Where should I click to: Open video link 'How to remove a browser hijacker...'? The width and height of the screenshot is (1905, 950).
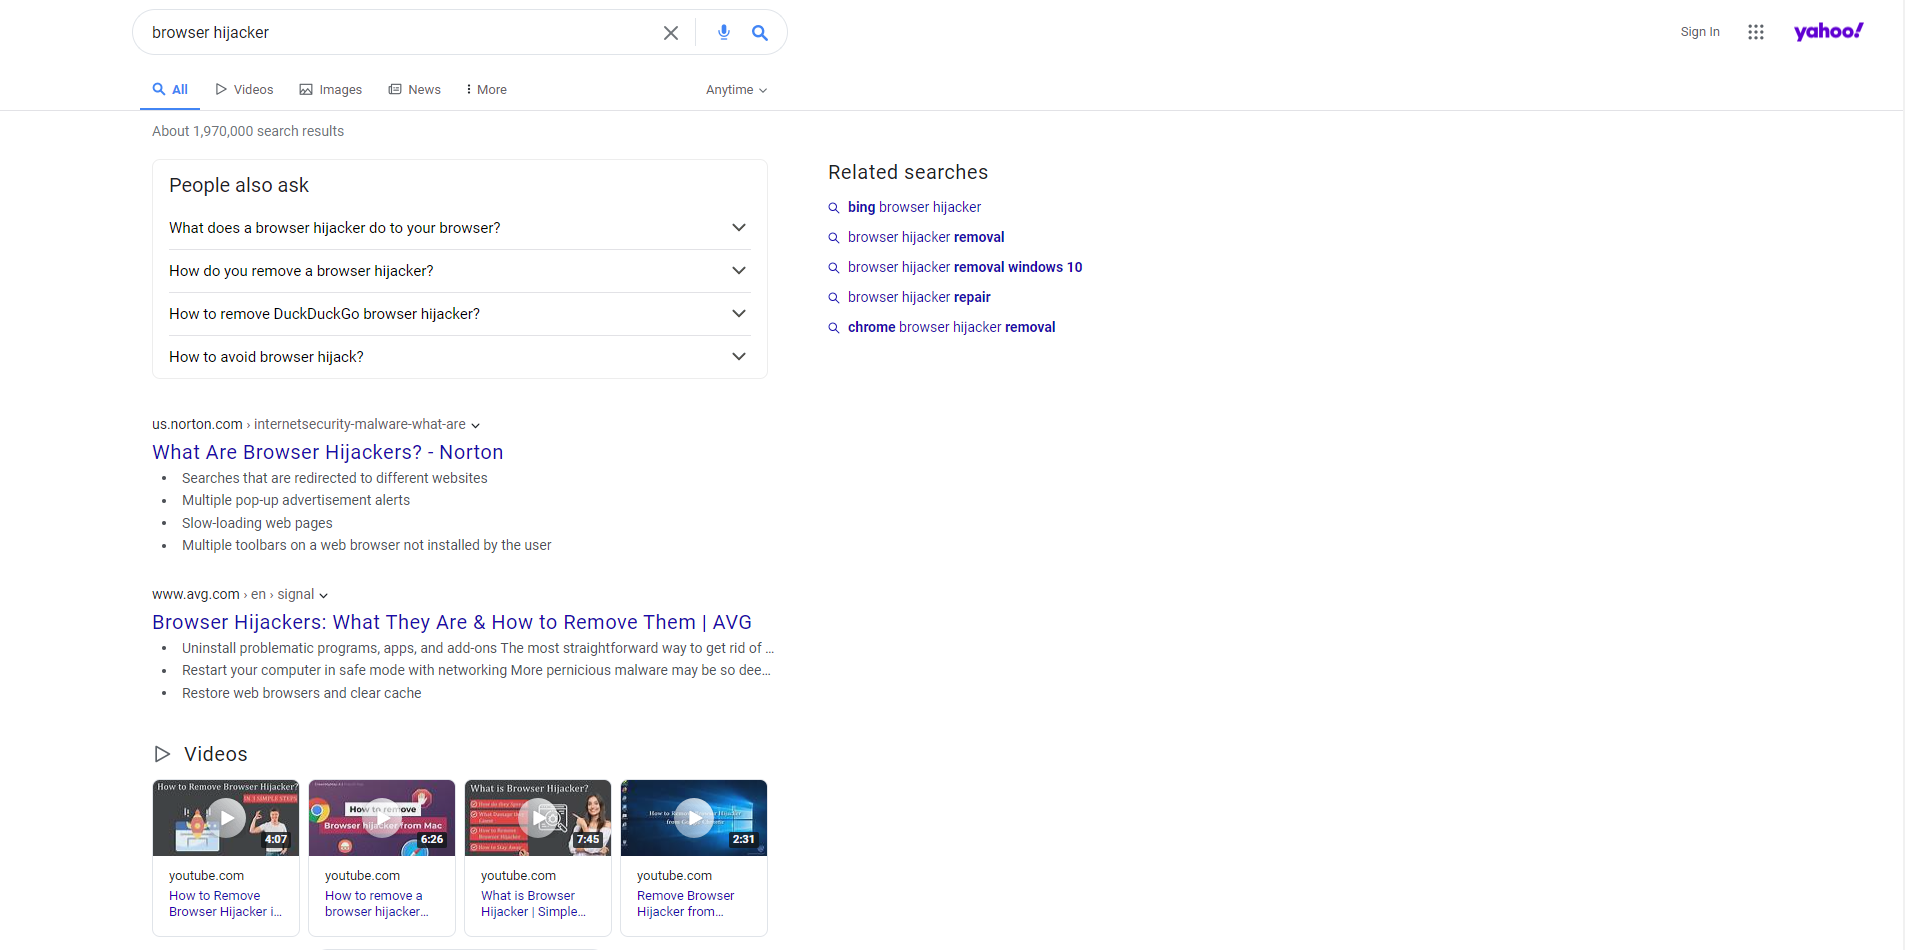(x=377, y=904)
